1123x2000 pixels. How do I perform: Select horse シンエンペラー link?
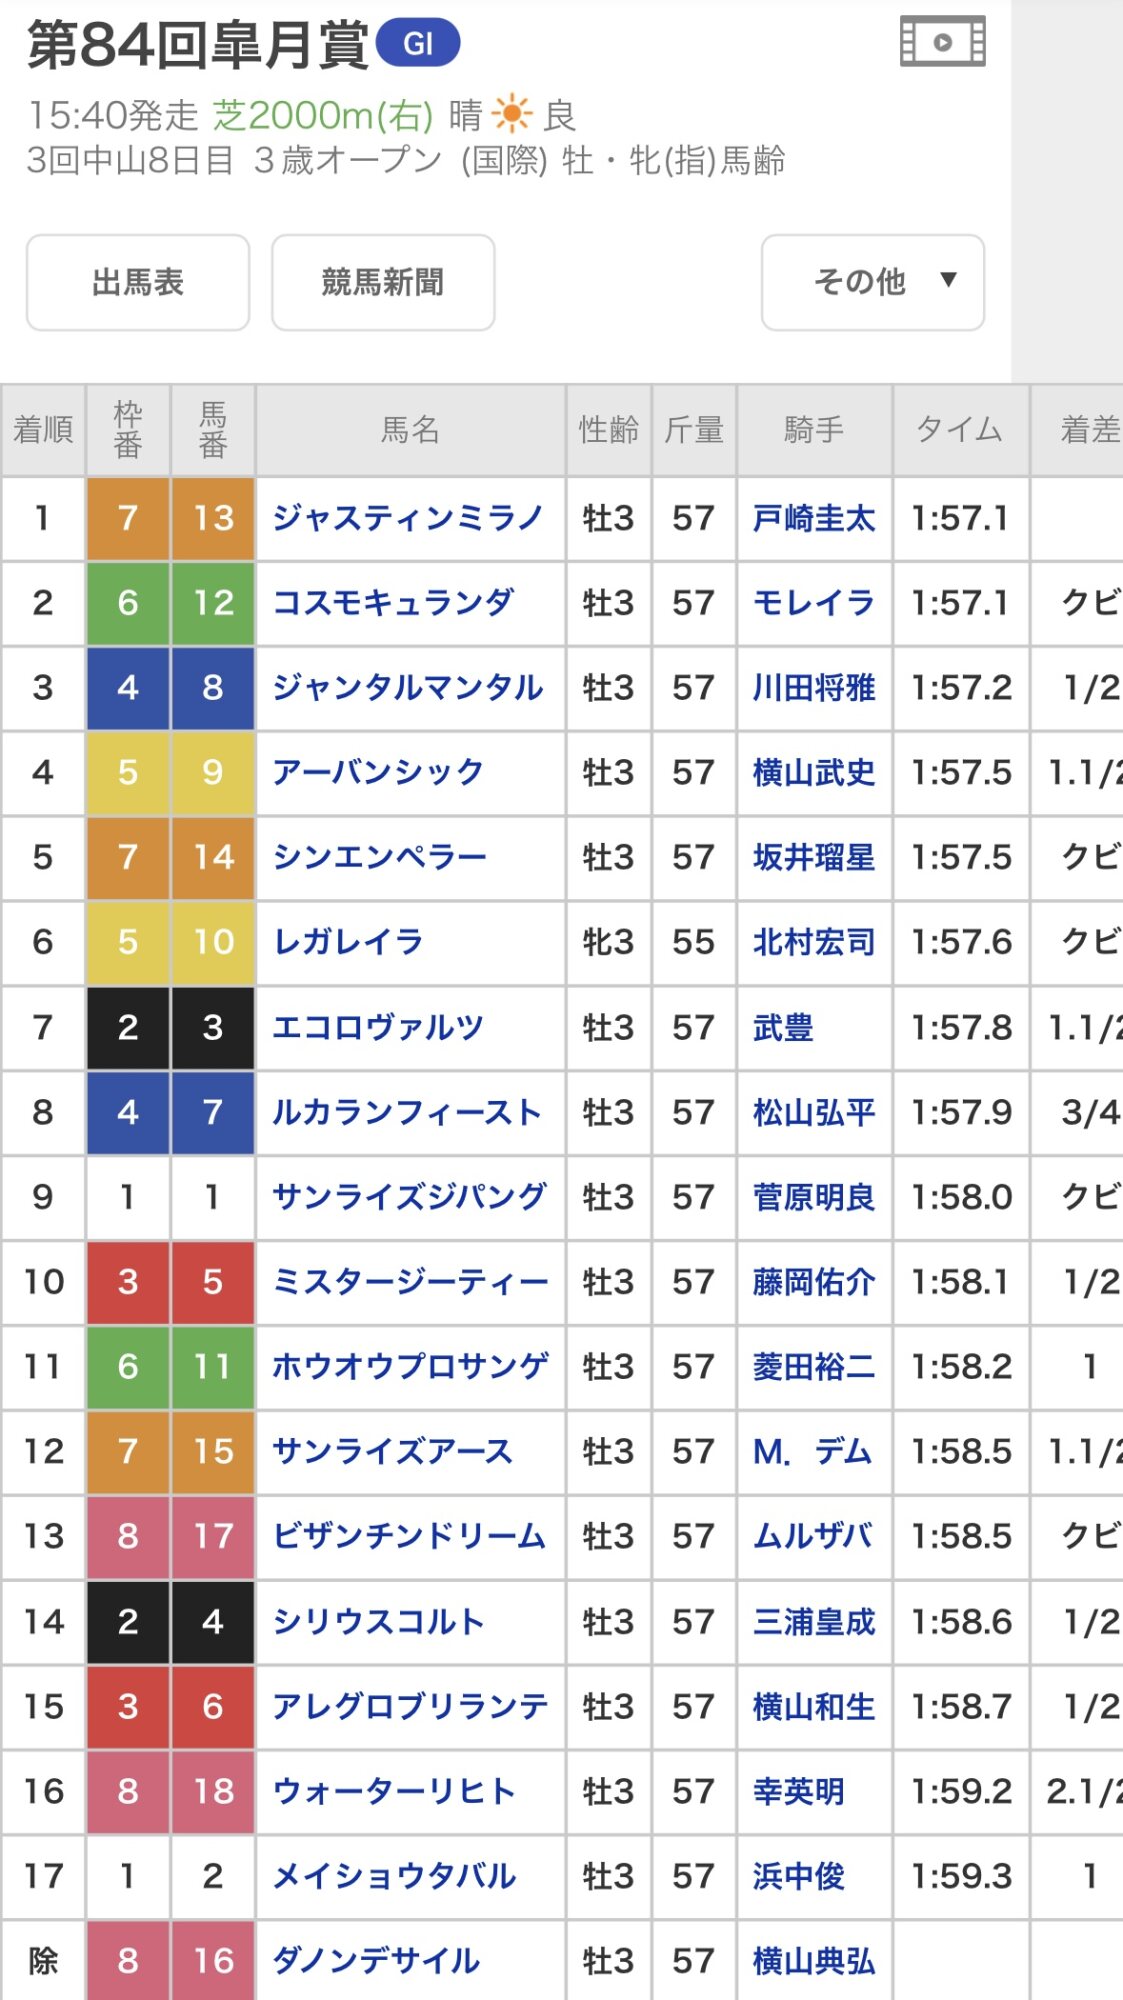(379, 857)
